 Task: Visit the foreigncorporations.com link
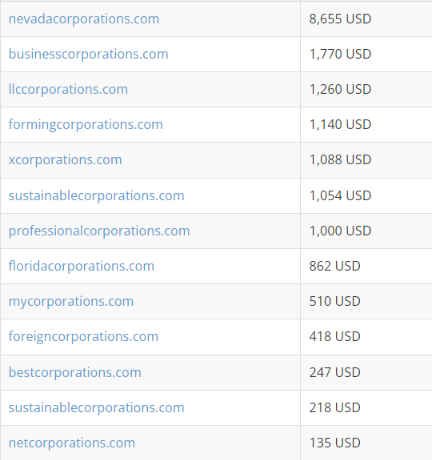(84, 337)
